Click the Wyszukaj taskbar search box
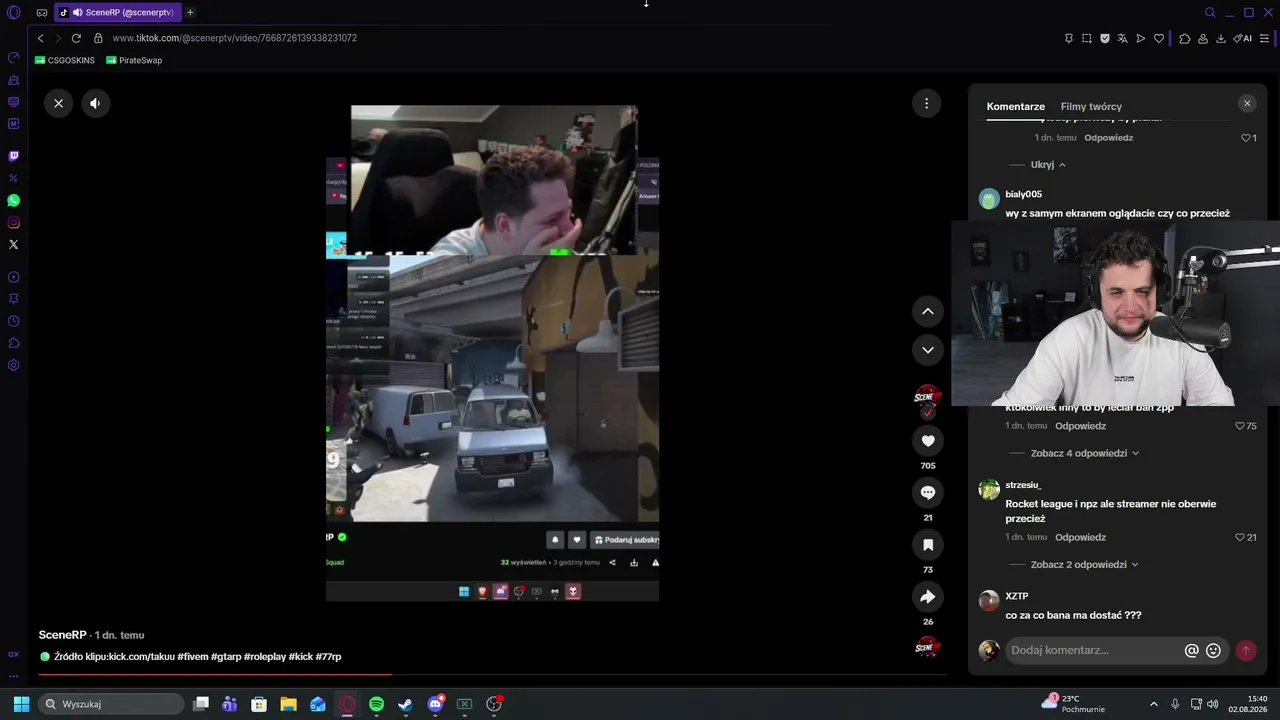Image resolution: width=1280 pixels, height=720 pixels. tap(111, 704)
